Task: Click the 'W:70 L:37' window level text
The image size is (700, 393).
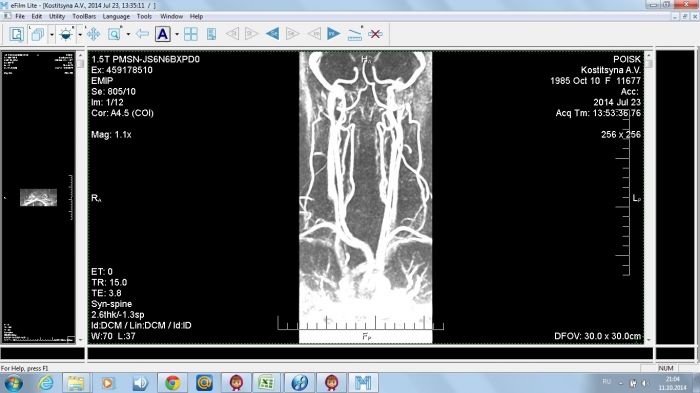Action: pos(113,336)
